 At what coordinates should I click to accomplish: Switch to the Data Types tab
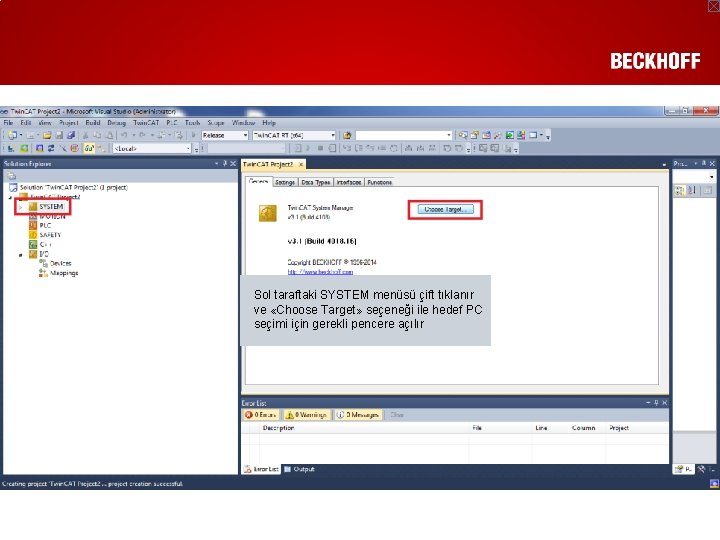[315, 183]
